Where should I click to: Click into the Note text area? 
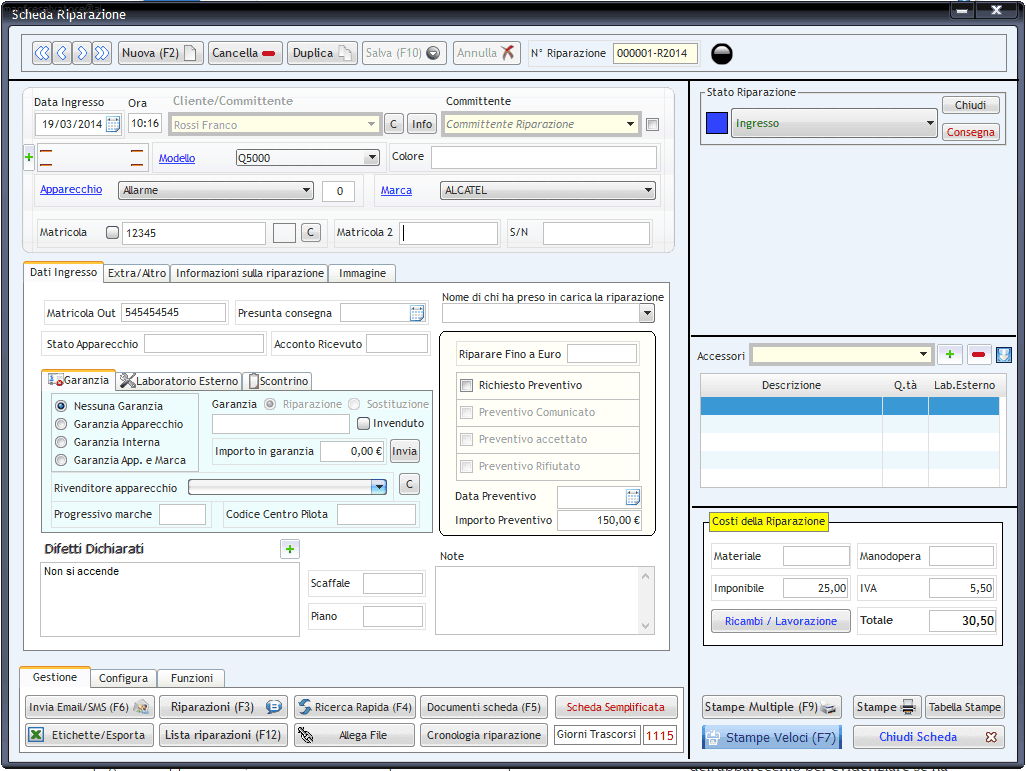[536, 600]
